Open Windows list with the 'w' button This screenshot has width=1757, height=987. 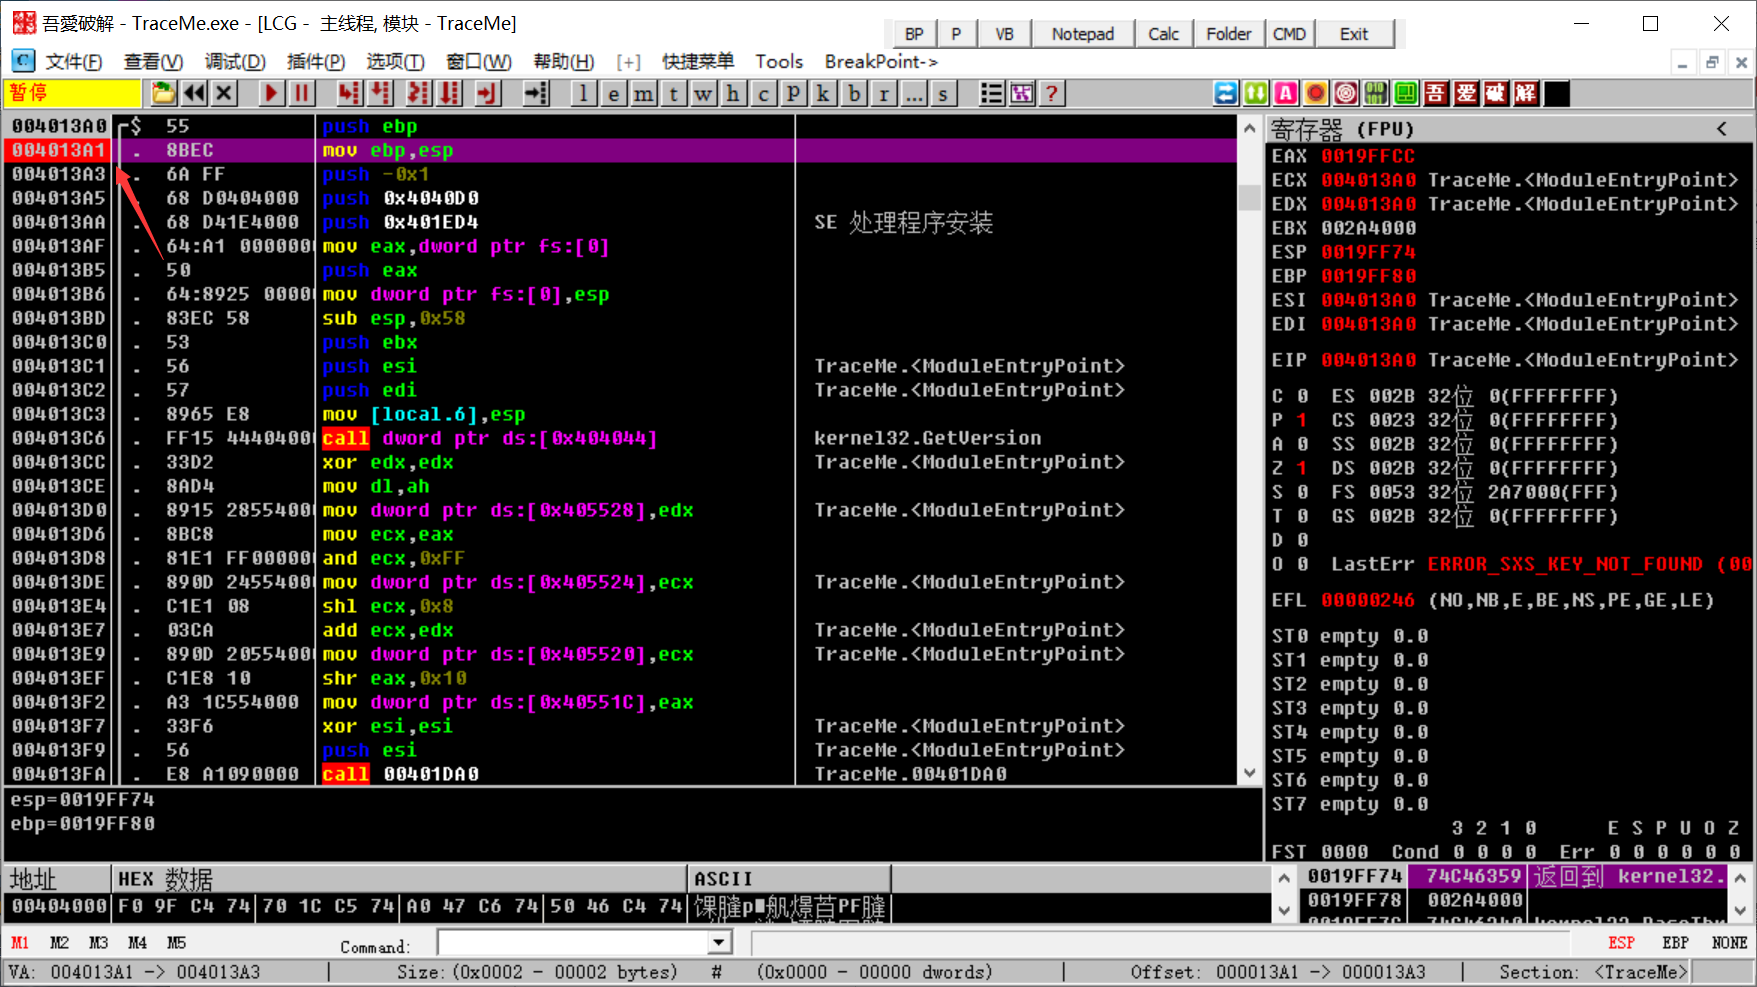(x=704, y=94)
